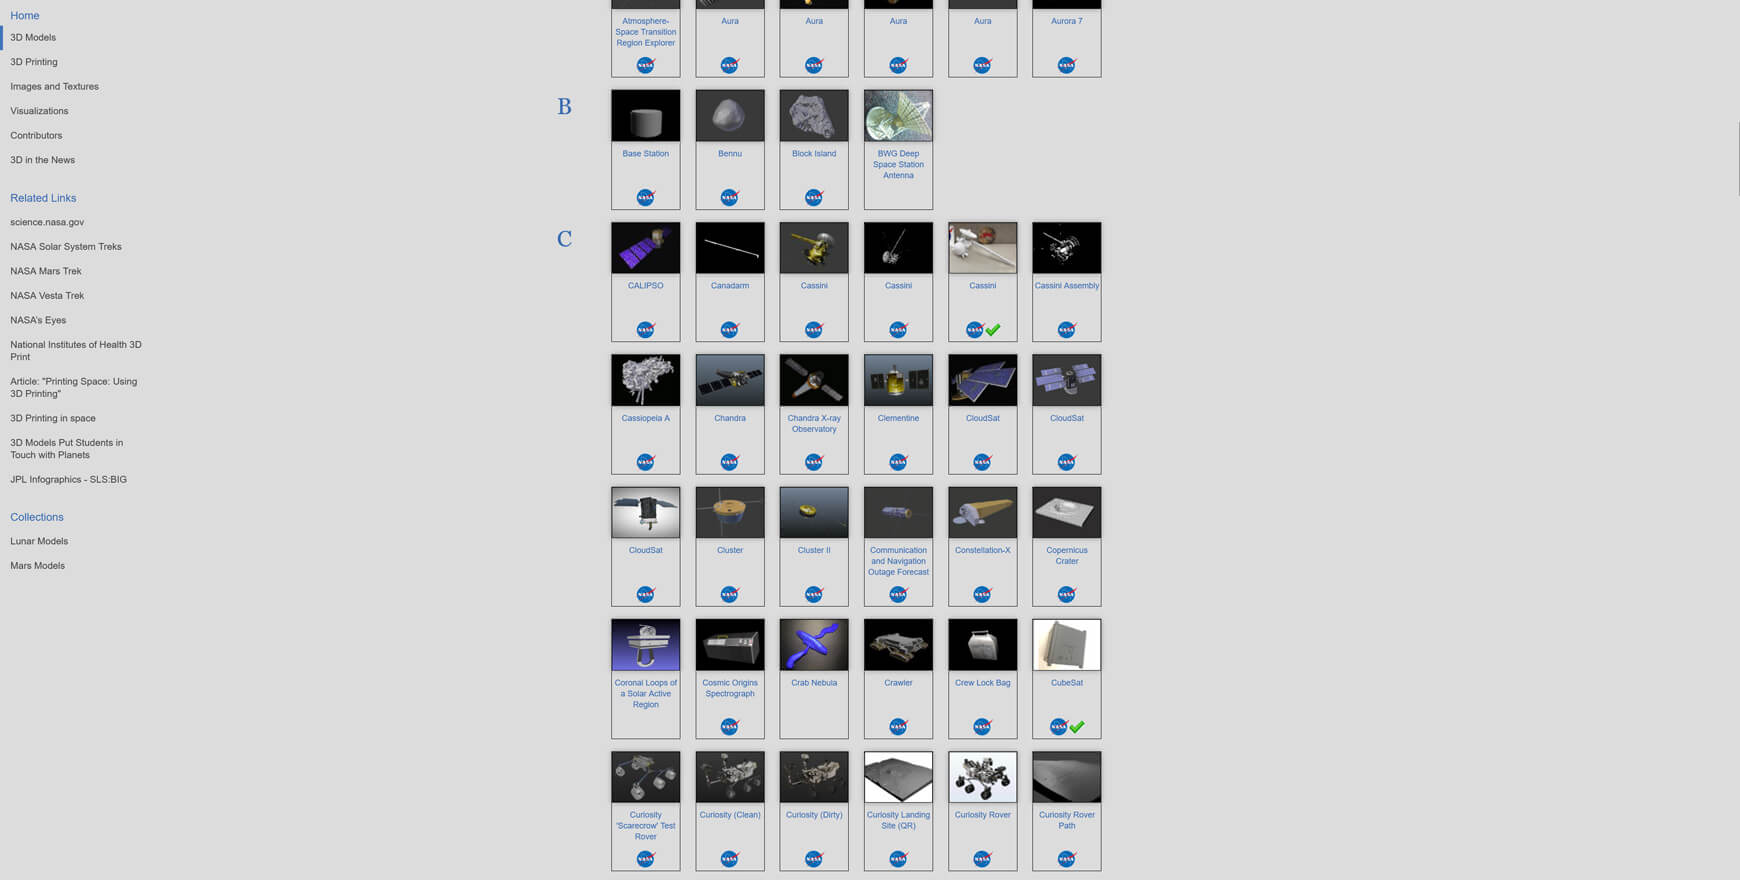Open JPL Infographics - SLS:BIG link

click(68, 479)
